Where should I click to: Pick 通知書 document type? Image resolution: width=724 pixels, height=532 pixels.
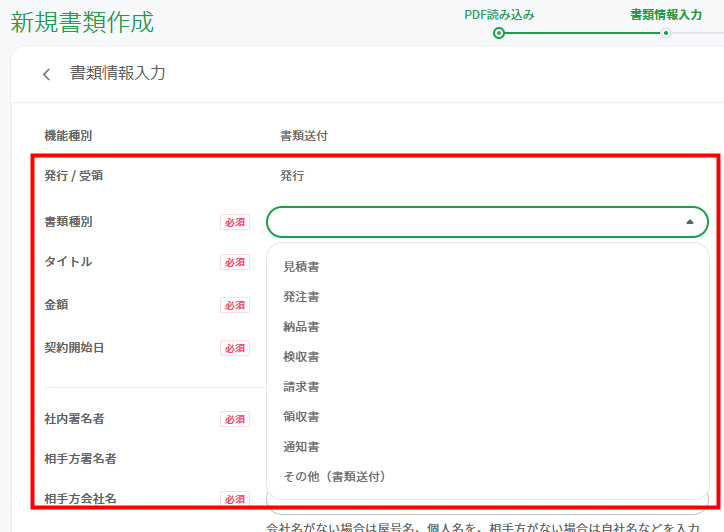tap(301, 447)
